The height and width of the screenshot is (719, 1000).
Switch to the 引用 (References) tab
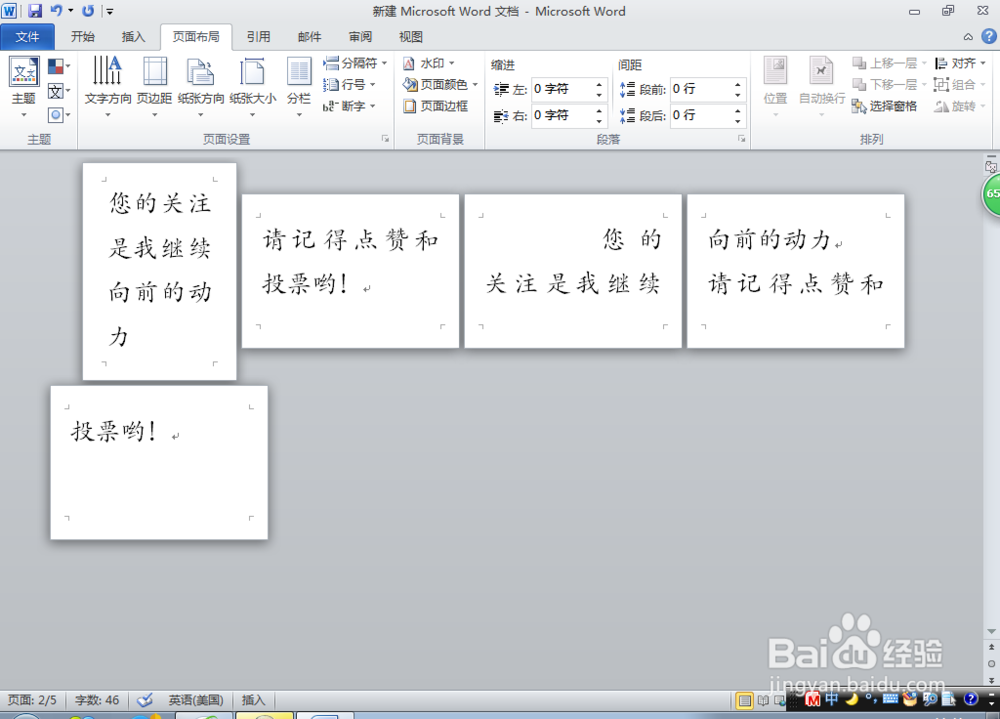click(258, 36)
